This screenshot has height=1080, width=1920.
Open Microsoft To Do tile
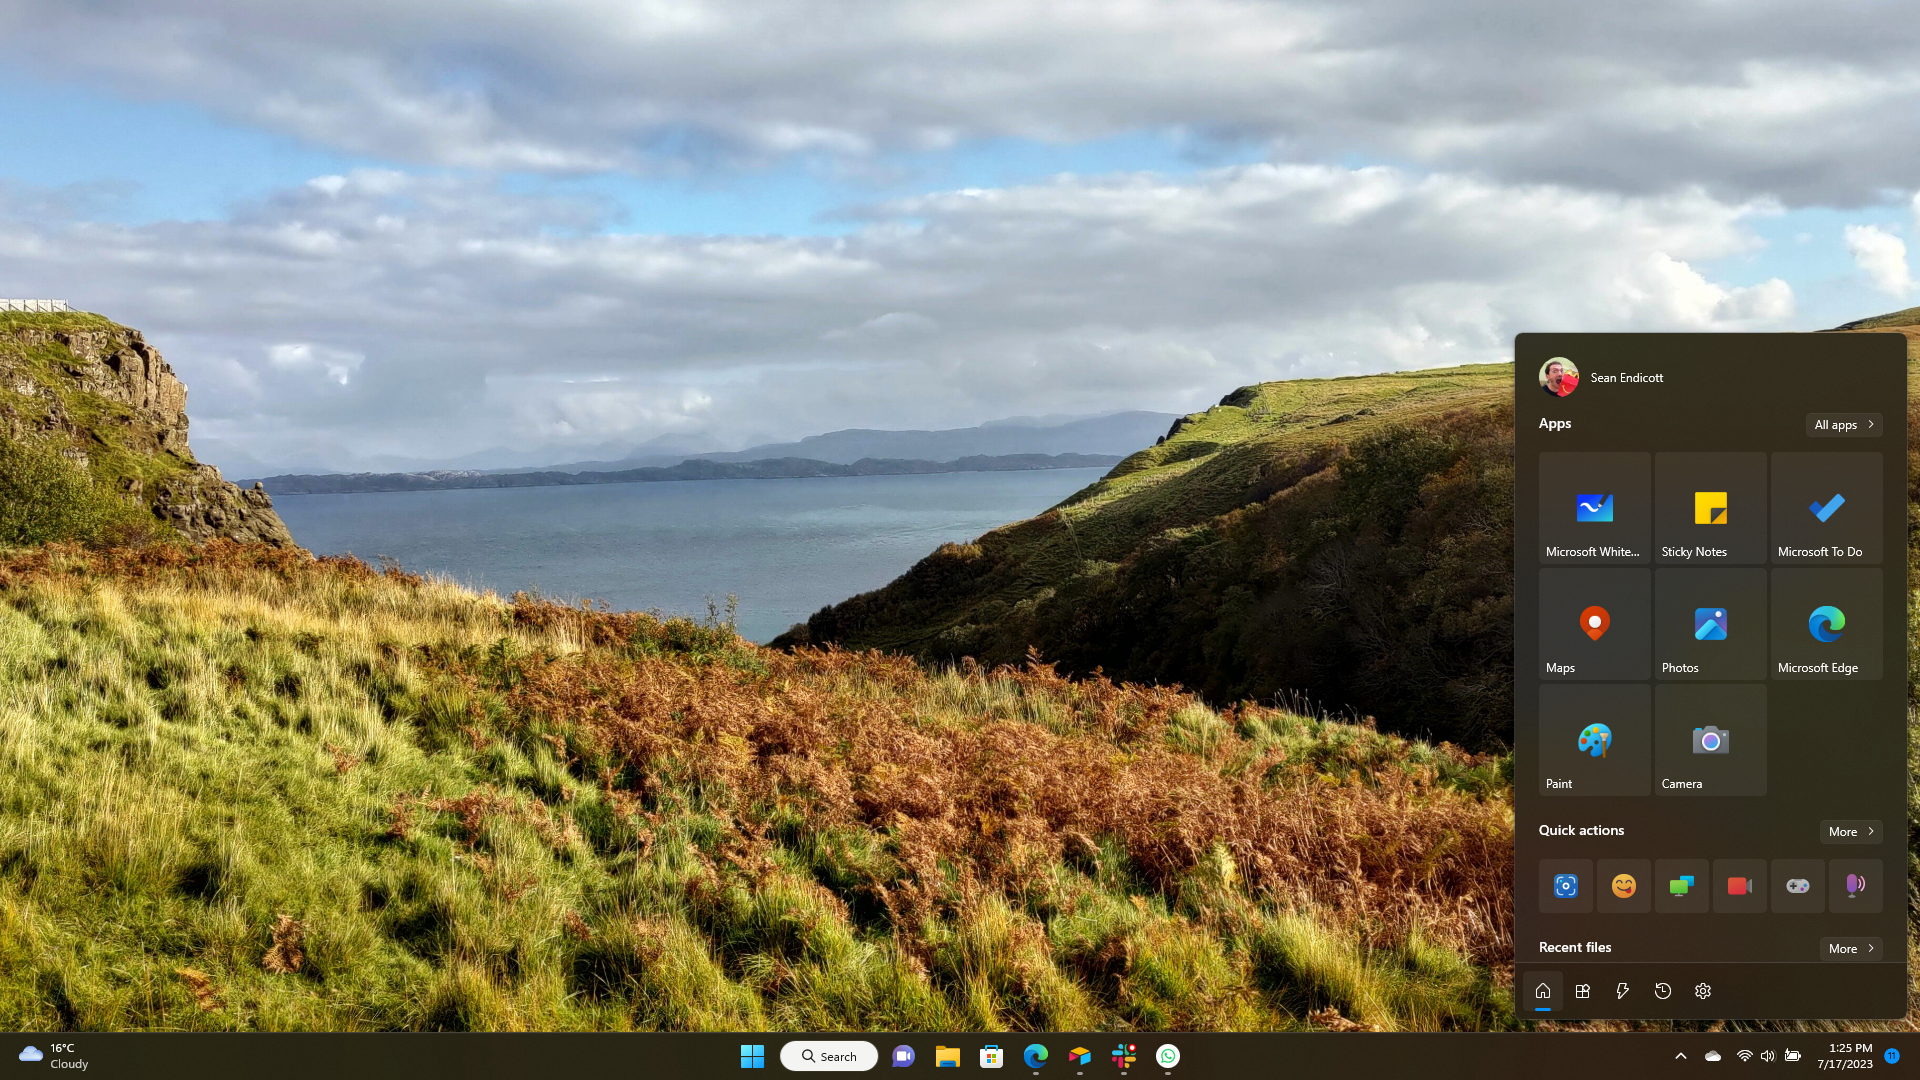click(x=1826, y=508)
